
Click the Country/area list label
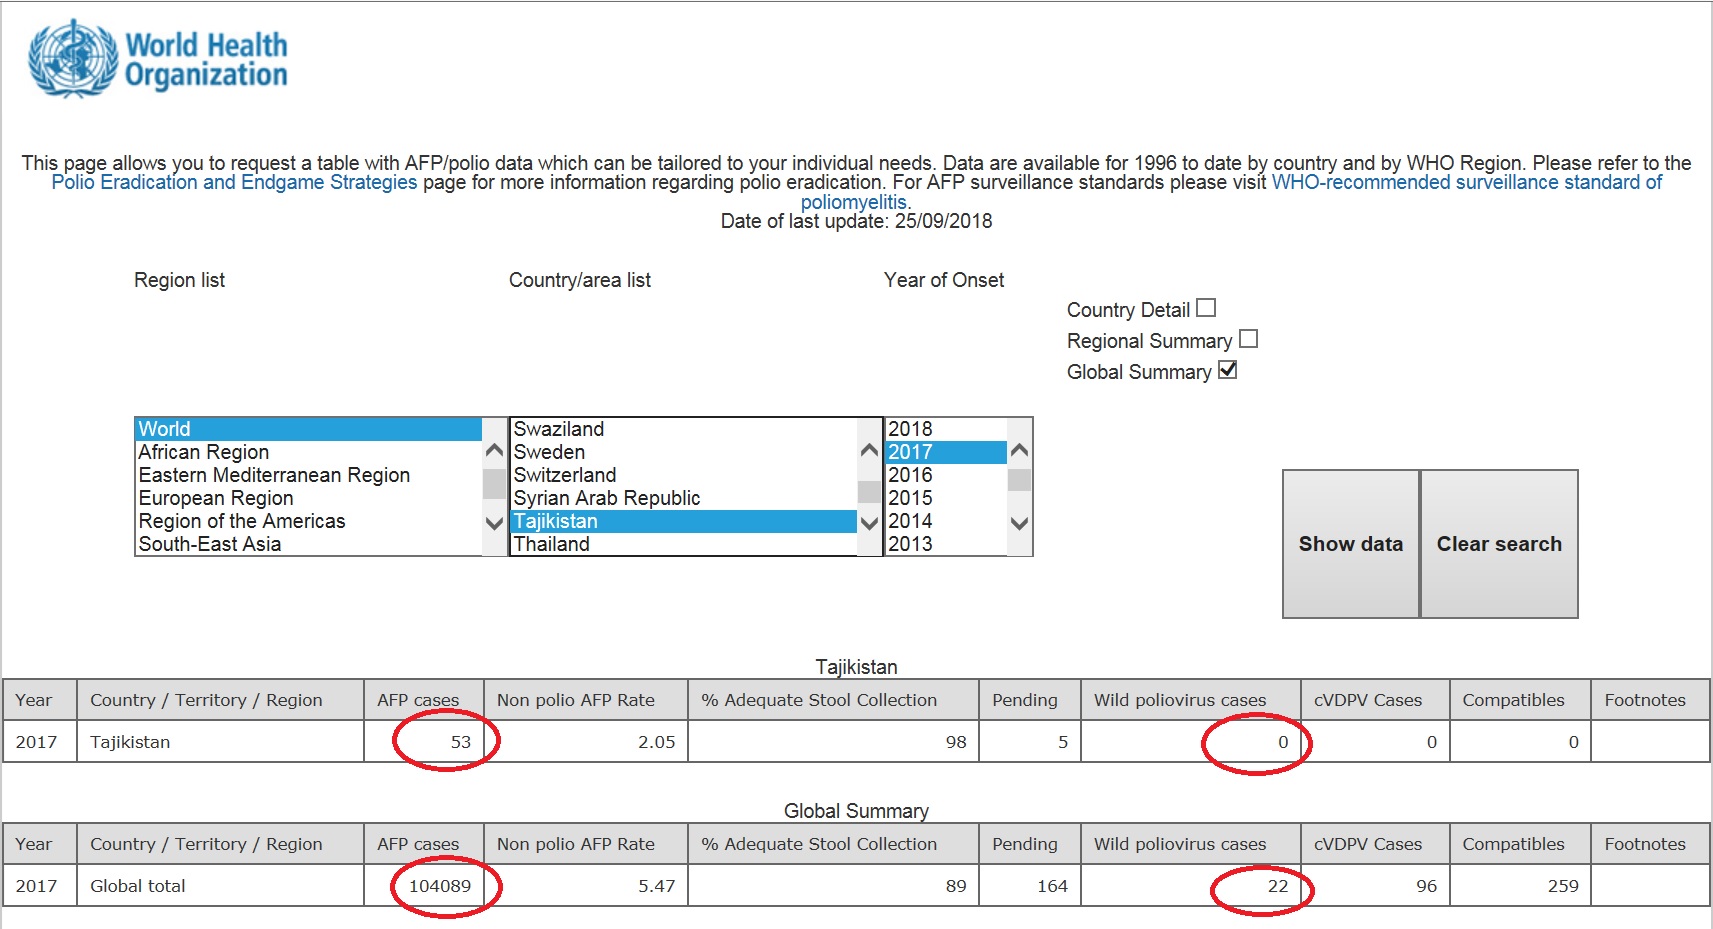point(580,280)
